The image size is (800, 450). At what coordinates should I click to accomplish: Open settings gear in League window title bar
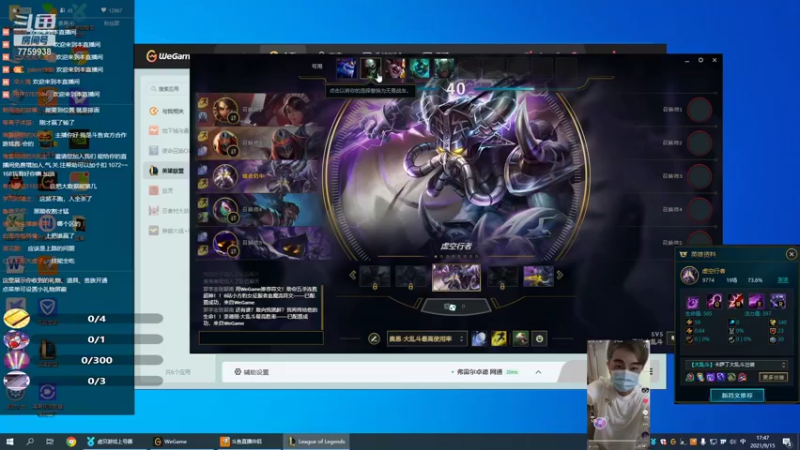[x=701, y=60]
